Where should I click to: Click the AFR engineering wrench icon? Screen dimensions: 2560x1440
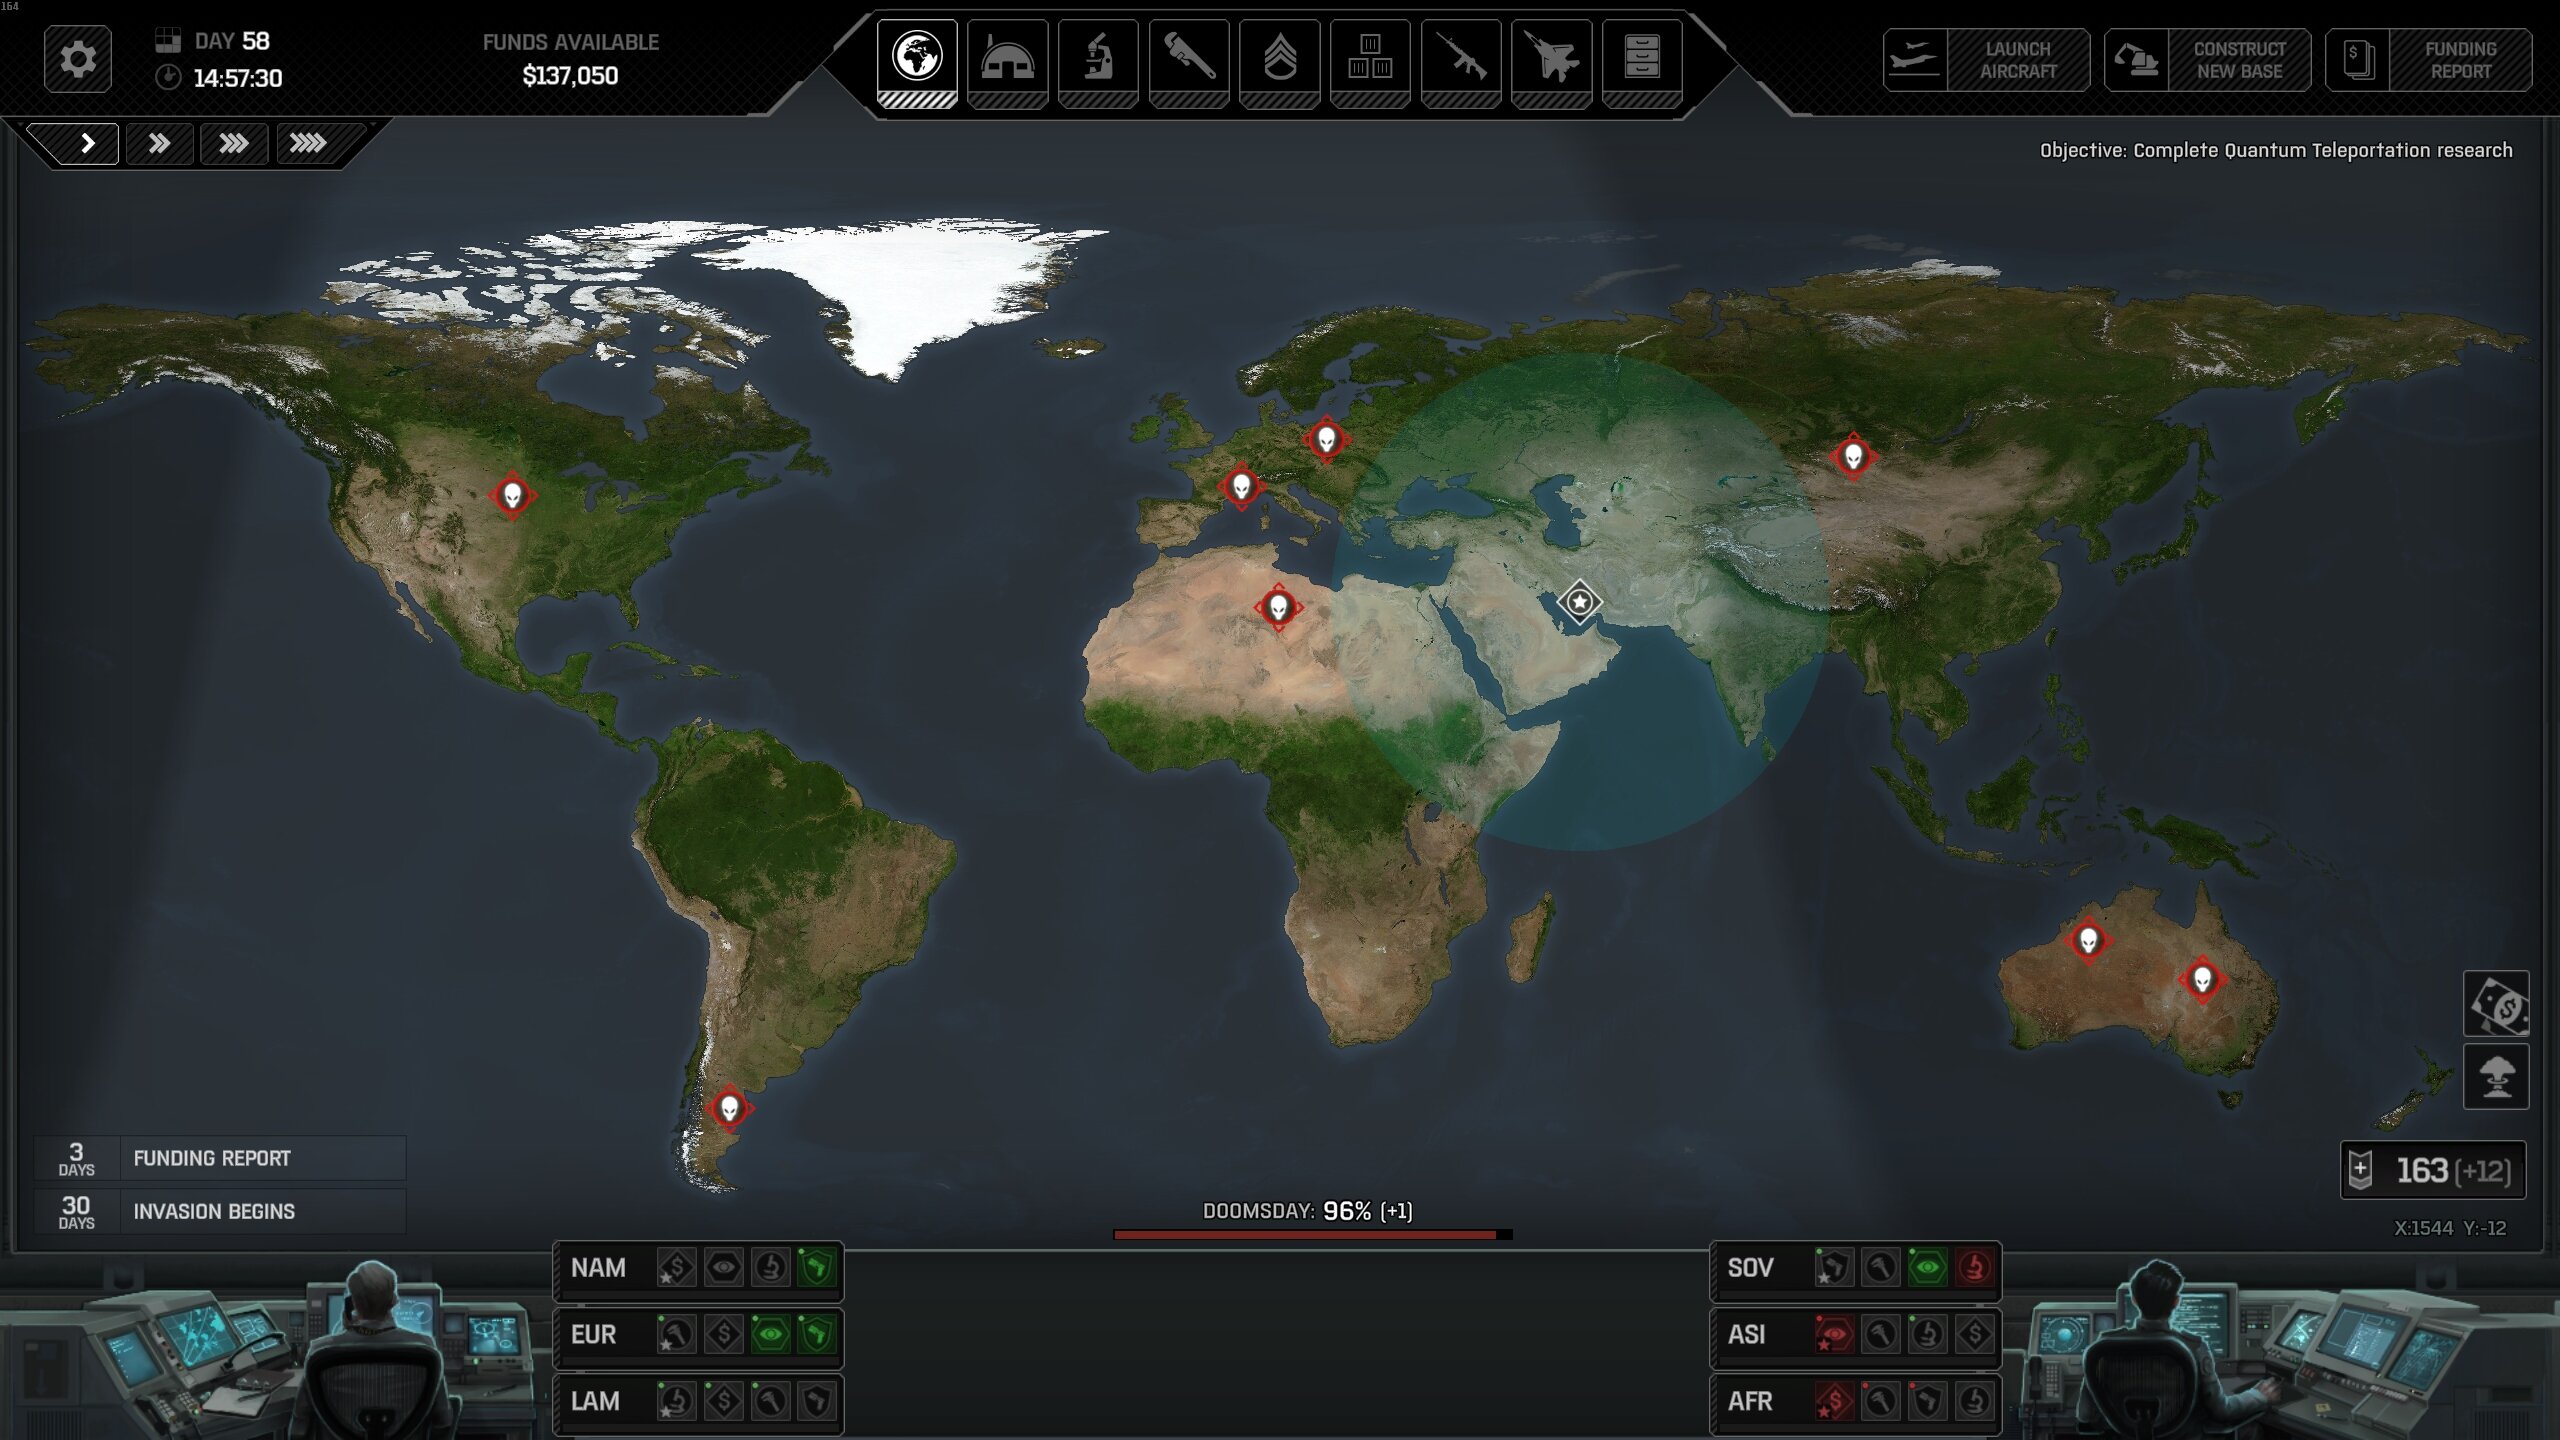pos(1881,1401)
